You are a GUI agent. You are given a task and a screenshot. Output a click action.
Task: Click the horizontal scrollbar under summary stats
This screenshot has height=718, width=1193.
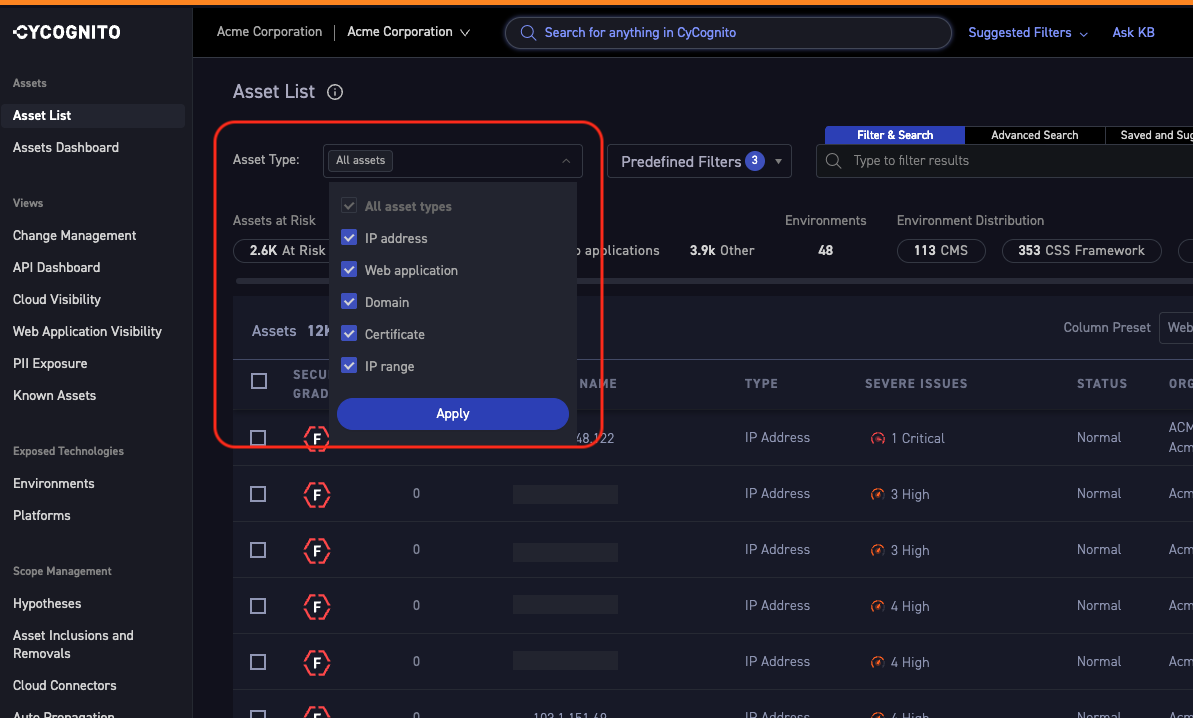click(x=714, y=281)
